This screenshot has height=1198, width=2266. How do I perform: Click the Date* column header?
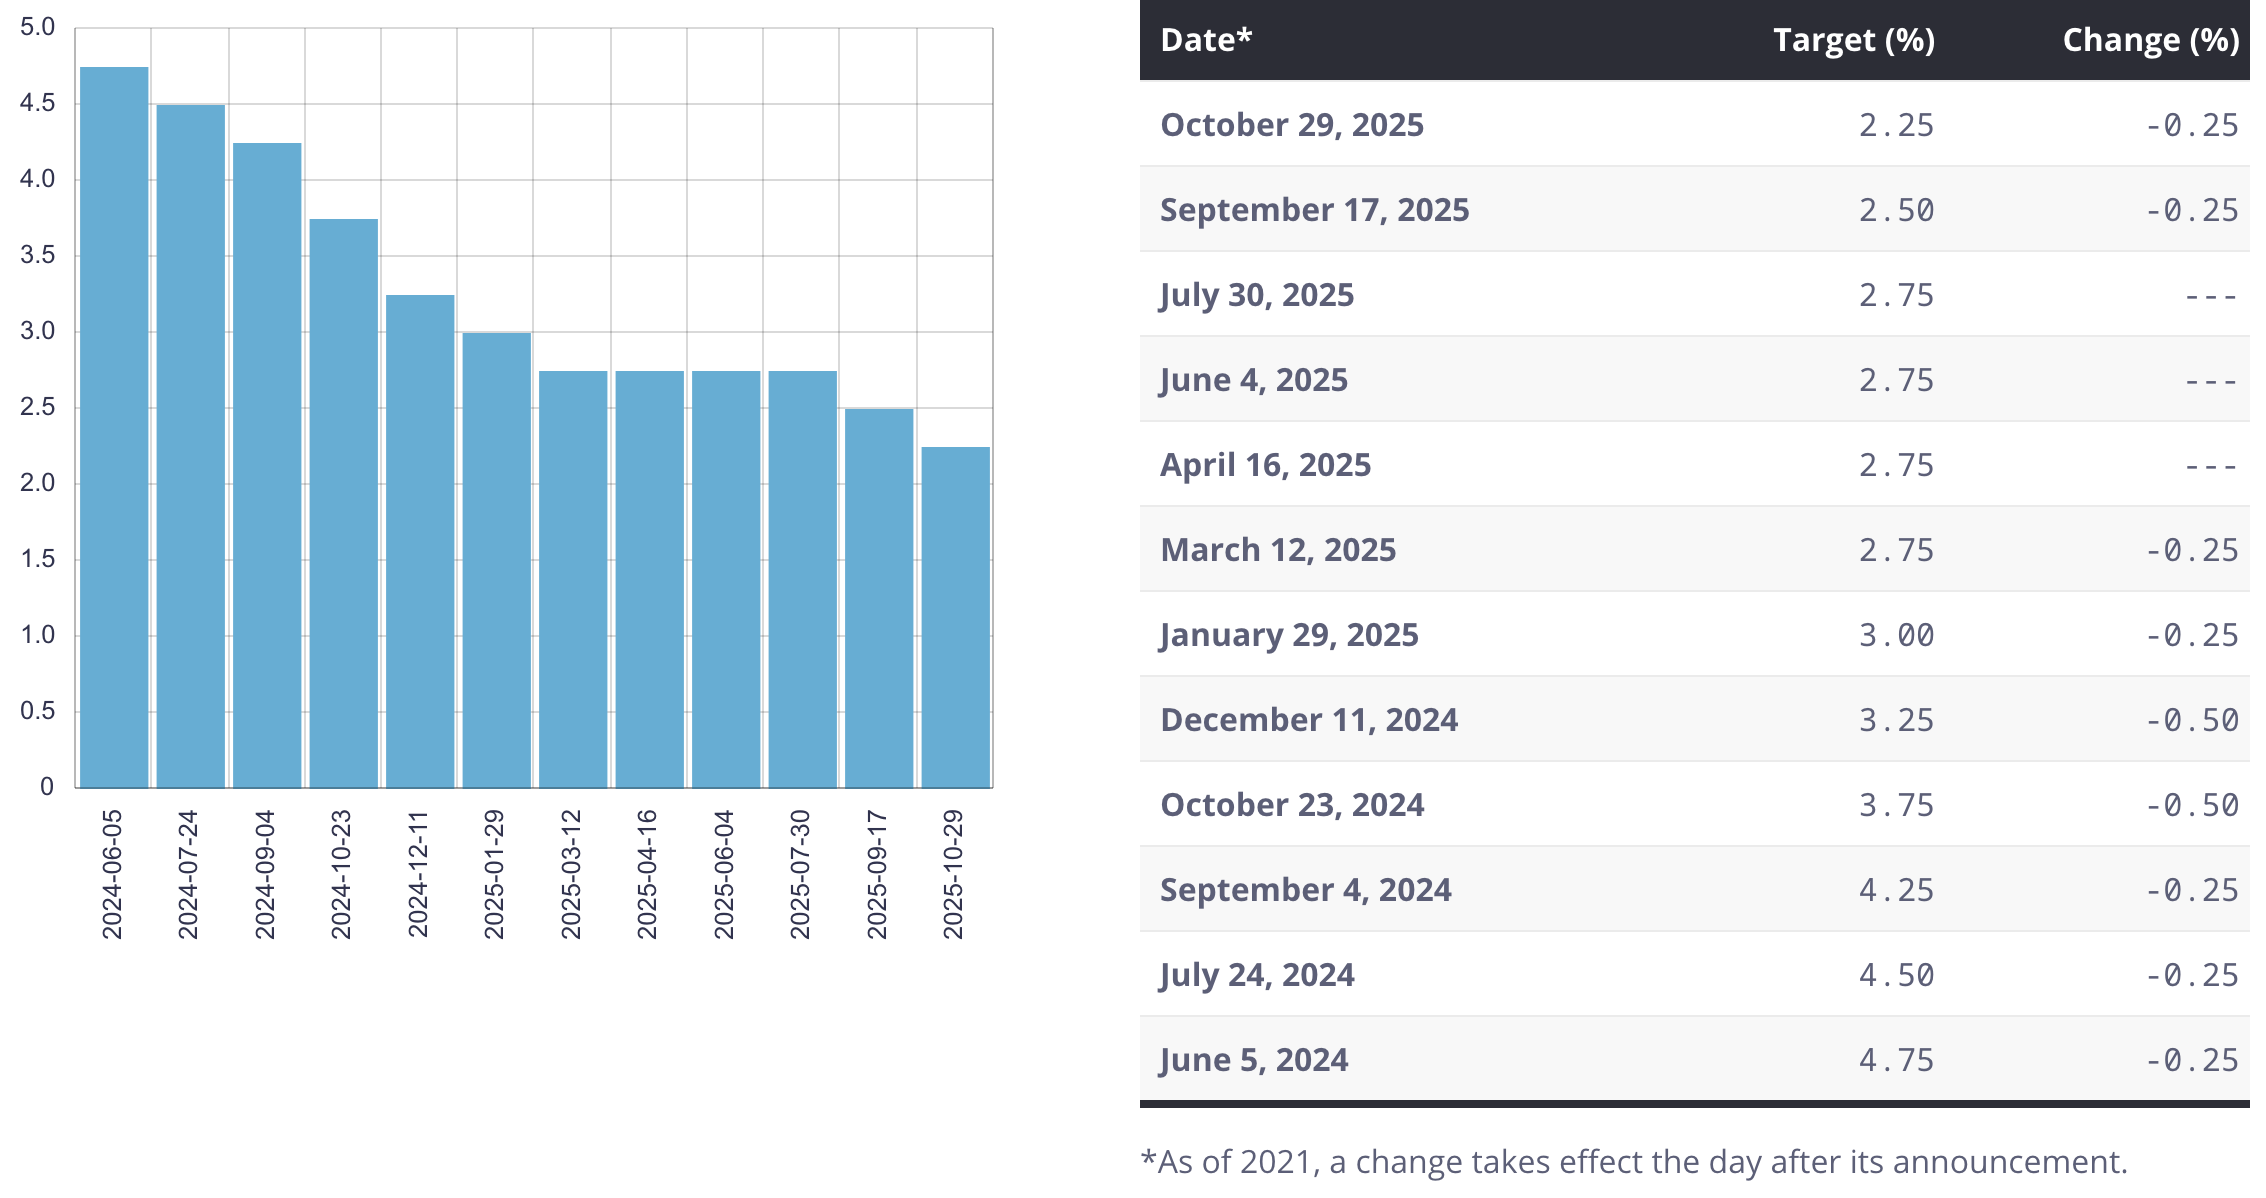1206,40
